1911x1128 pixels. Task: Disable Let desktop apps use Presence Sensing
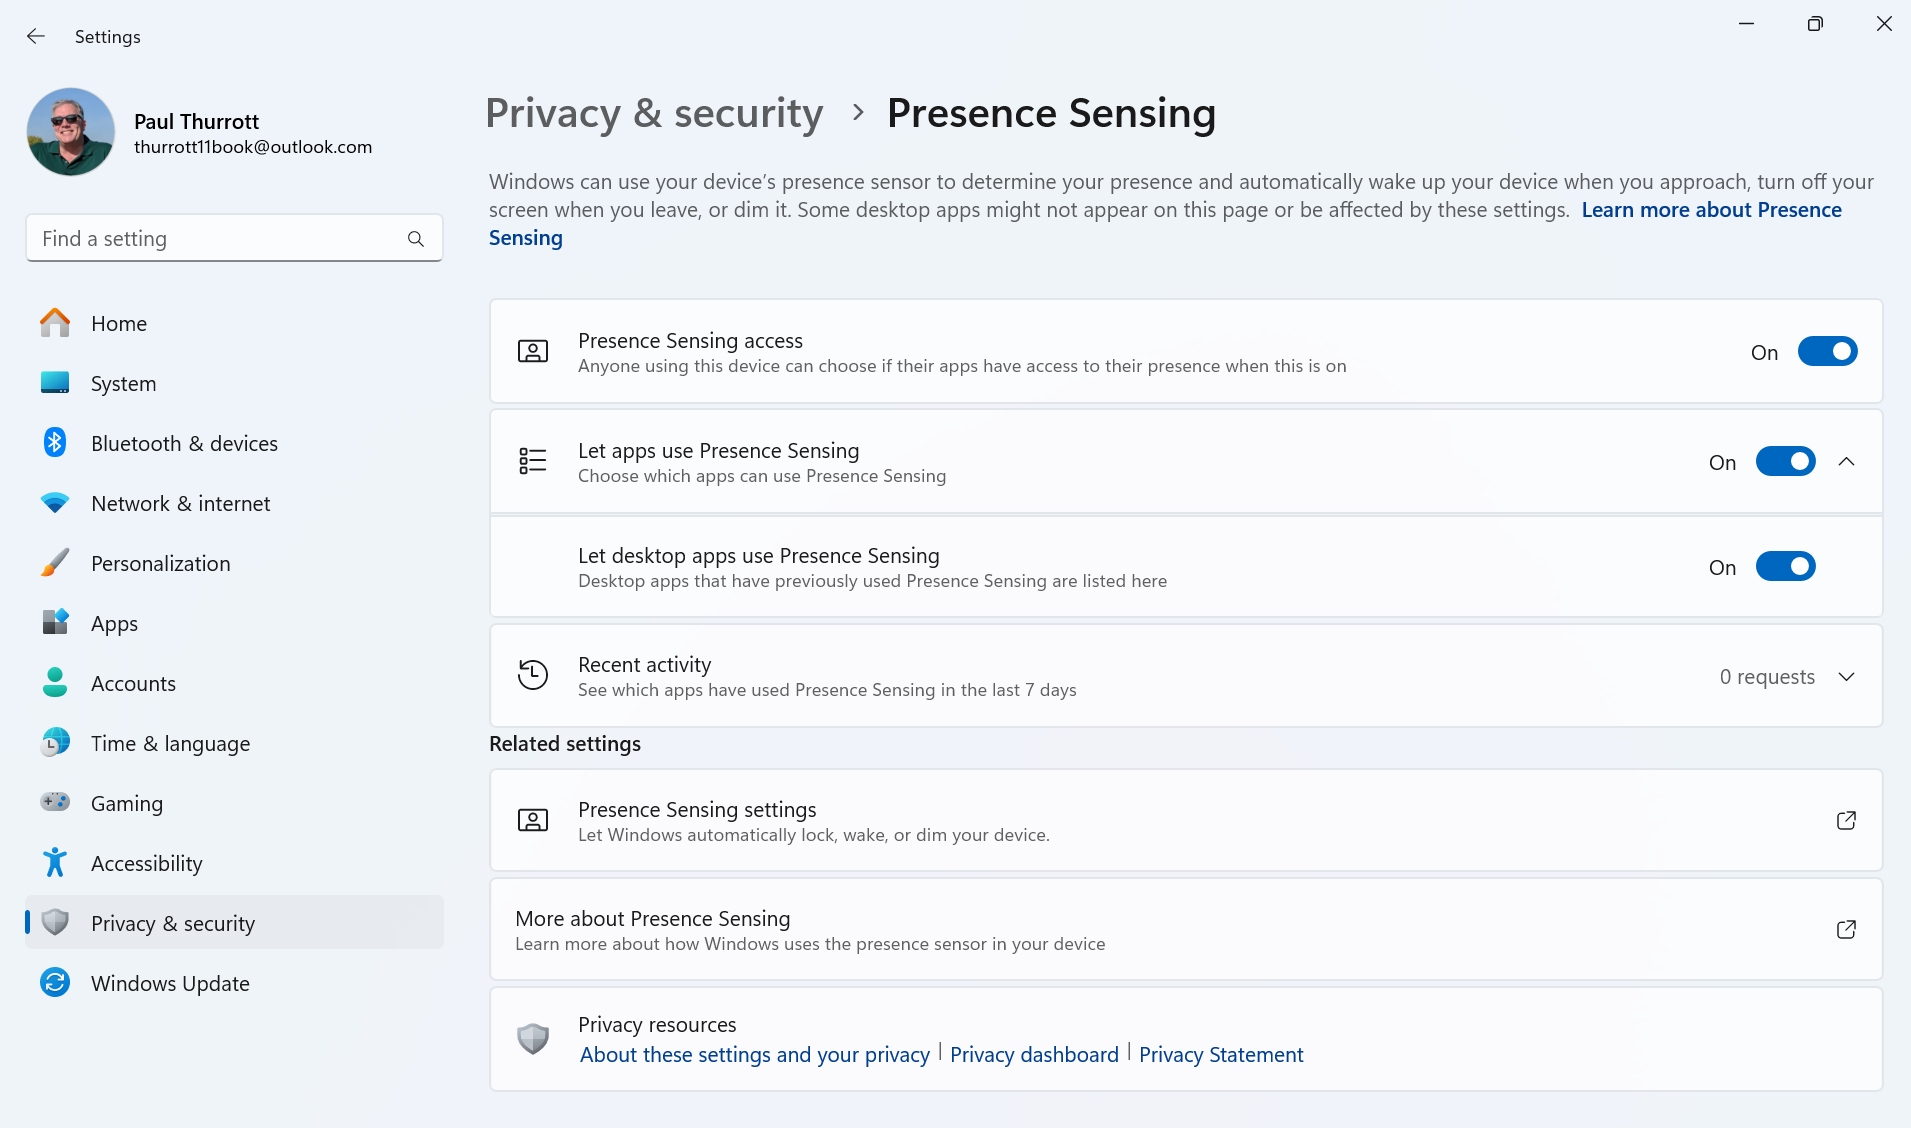1785,567
